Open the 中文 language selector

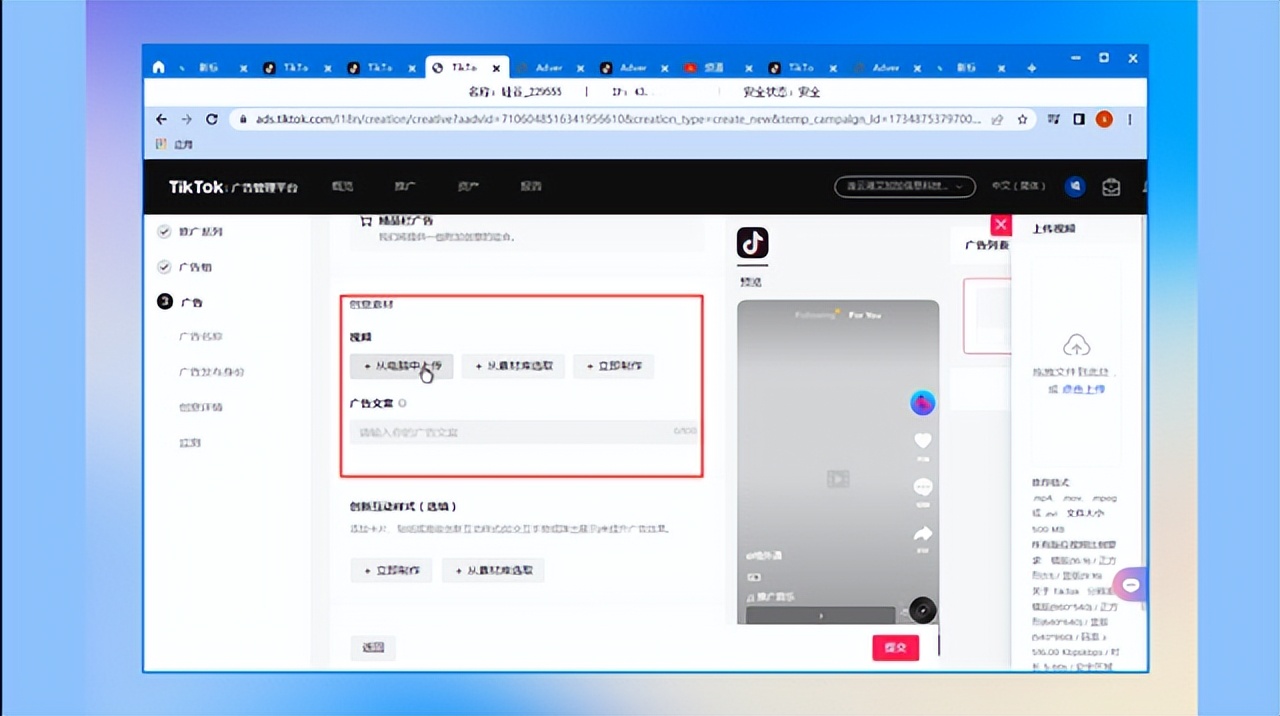coord(1018,187)
